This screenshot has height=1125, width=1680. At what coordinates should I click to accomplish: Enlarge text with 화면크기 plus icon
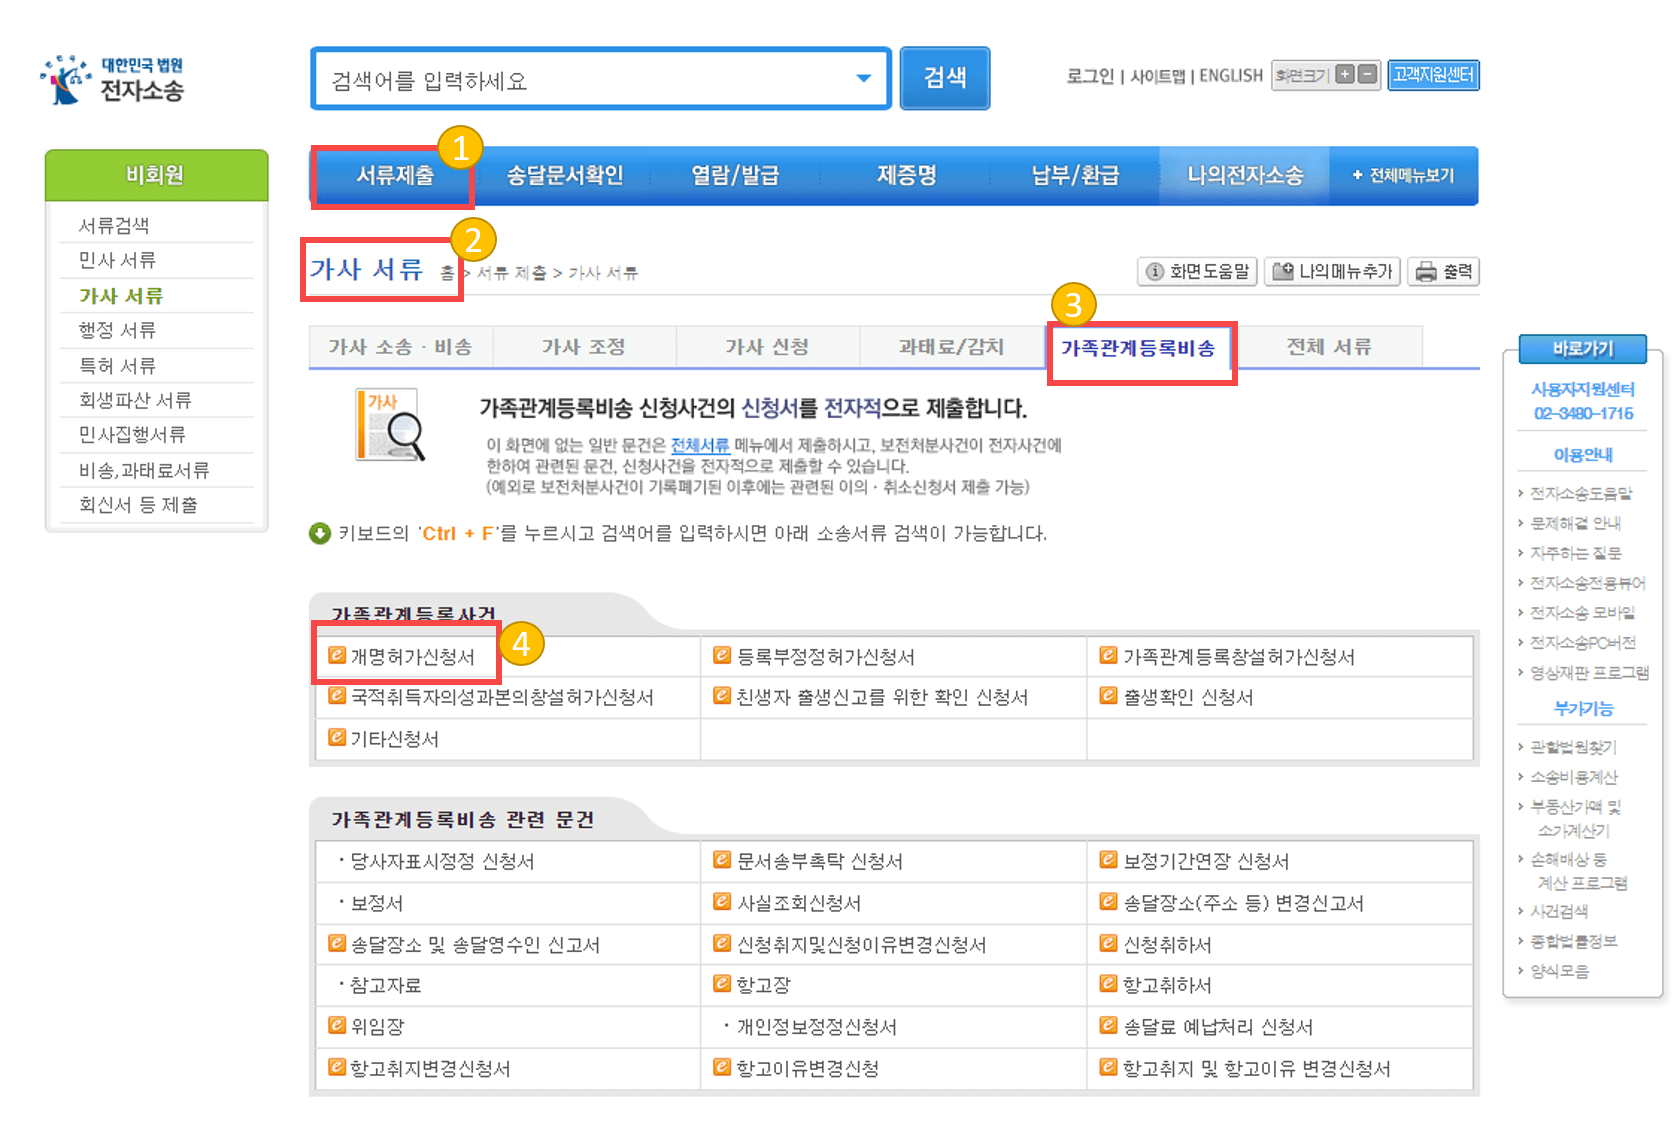[x=1345, y=73]
